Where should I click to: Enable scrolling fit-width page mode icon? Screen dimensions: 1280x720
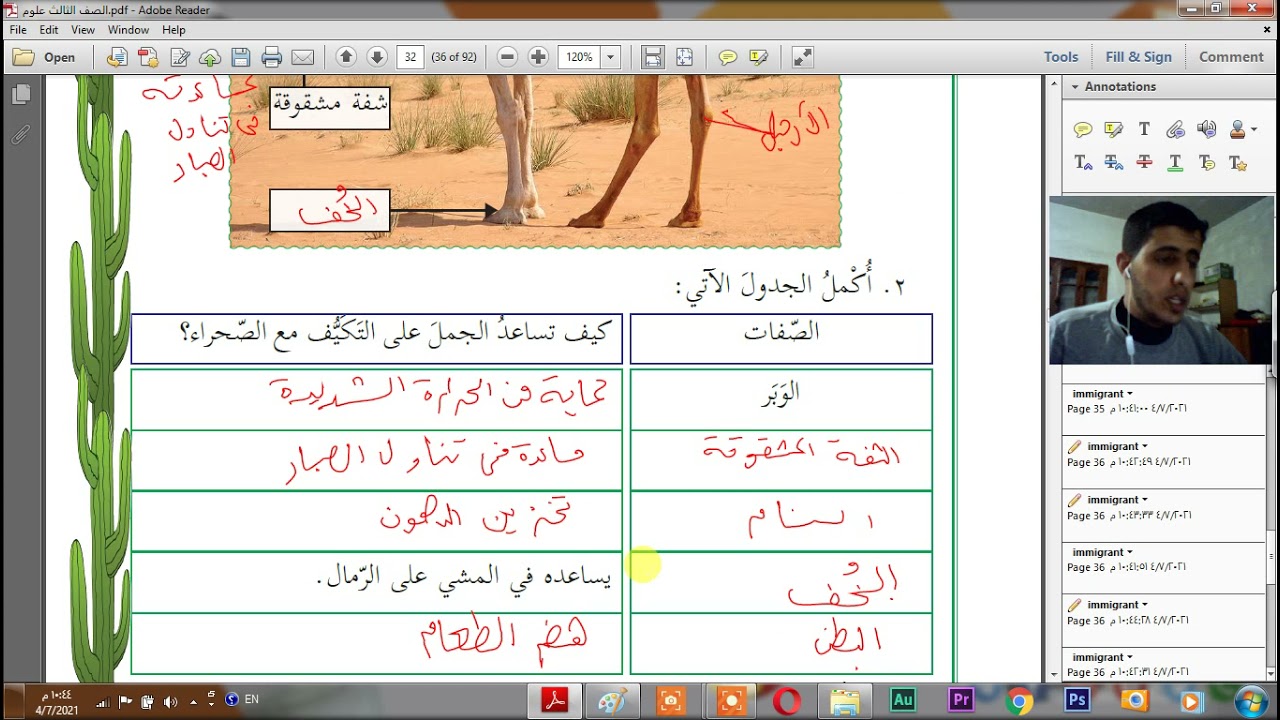(653, 57)
